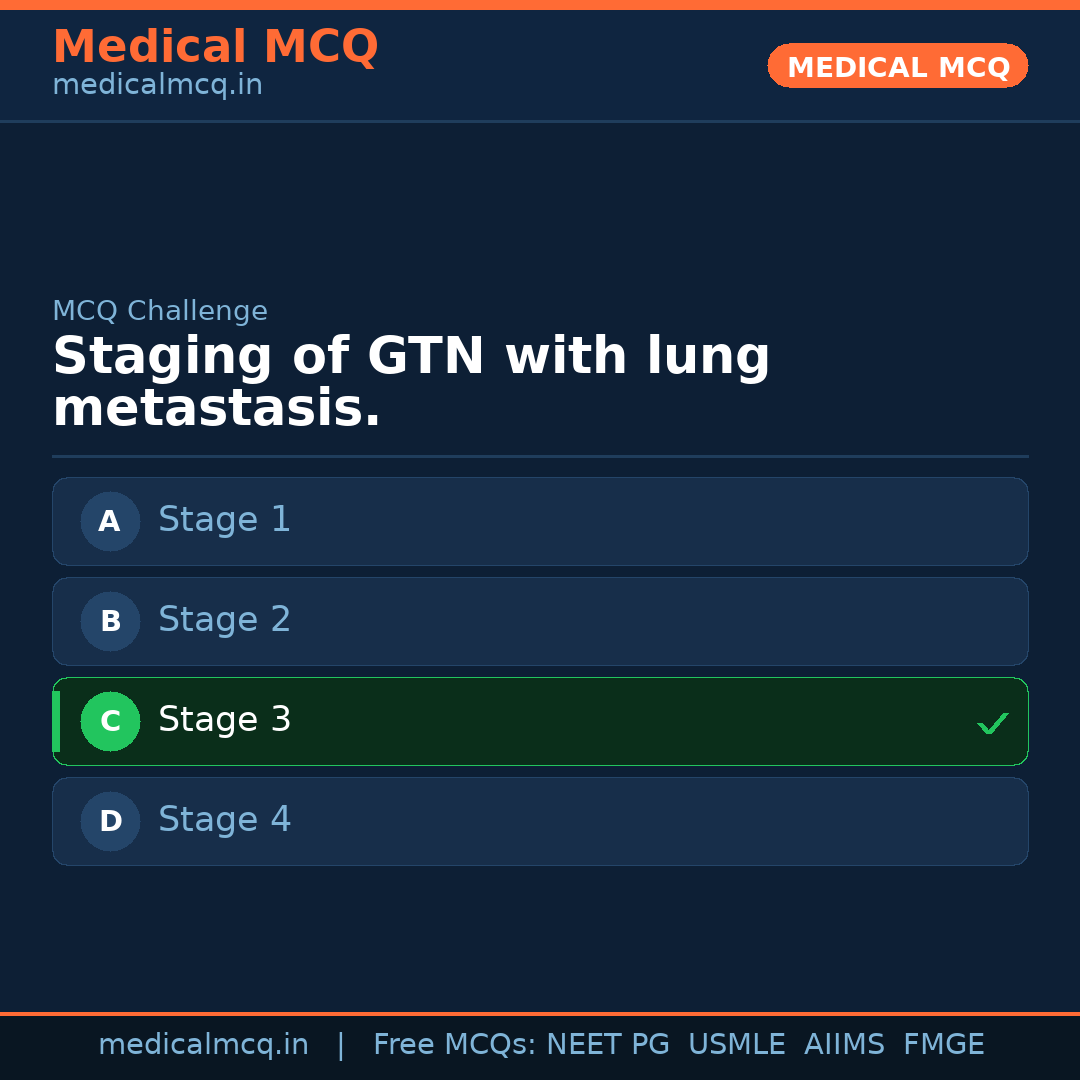
Task: Click the green left bar beside Stage 3
Action: click(55, 721)
